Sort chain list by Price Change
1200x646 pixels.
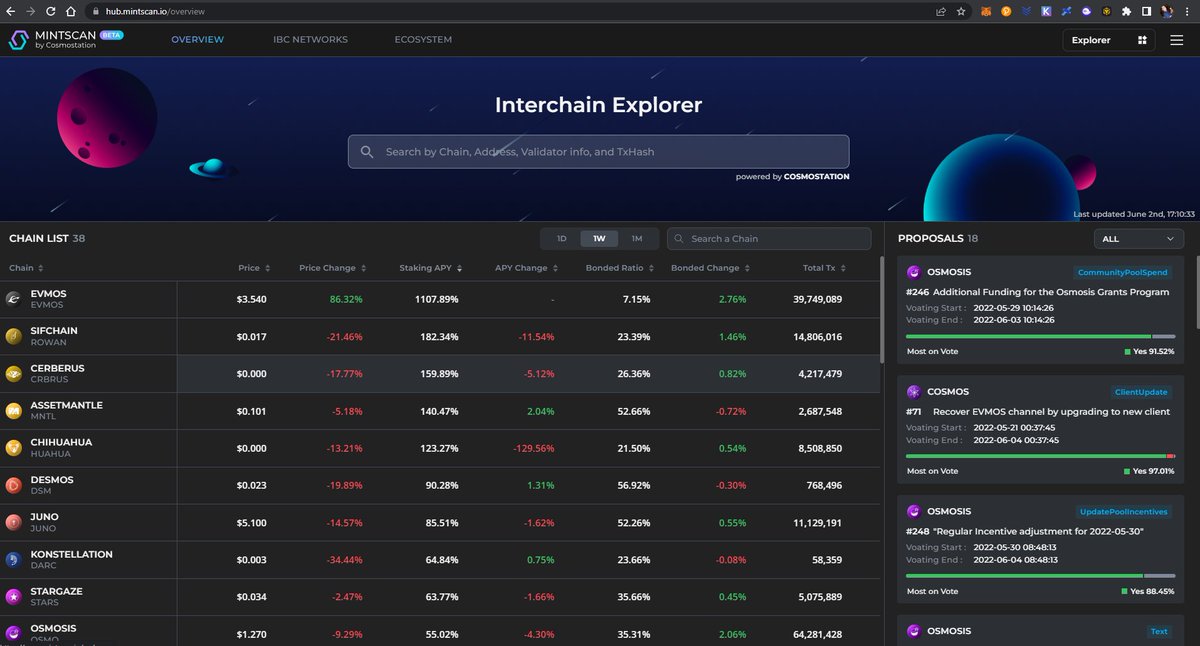[333, 268]
